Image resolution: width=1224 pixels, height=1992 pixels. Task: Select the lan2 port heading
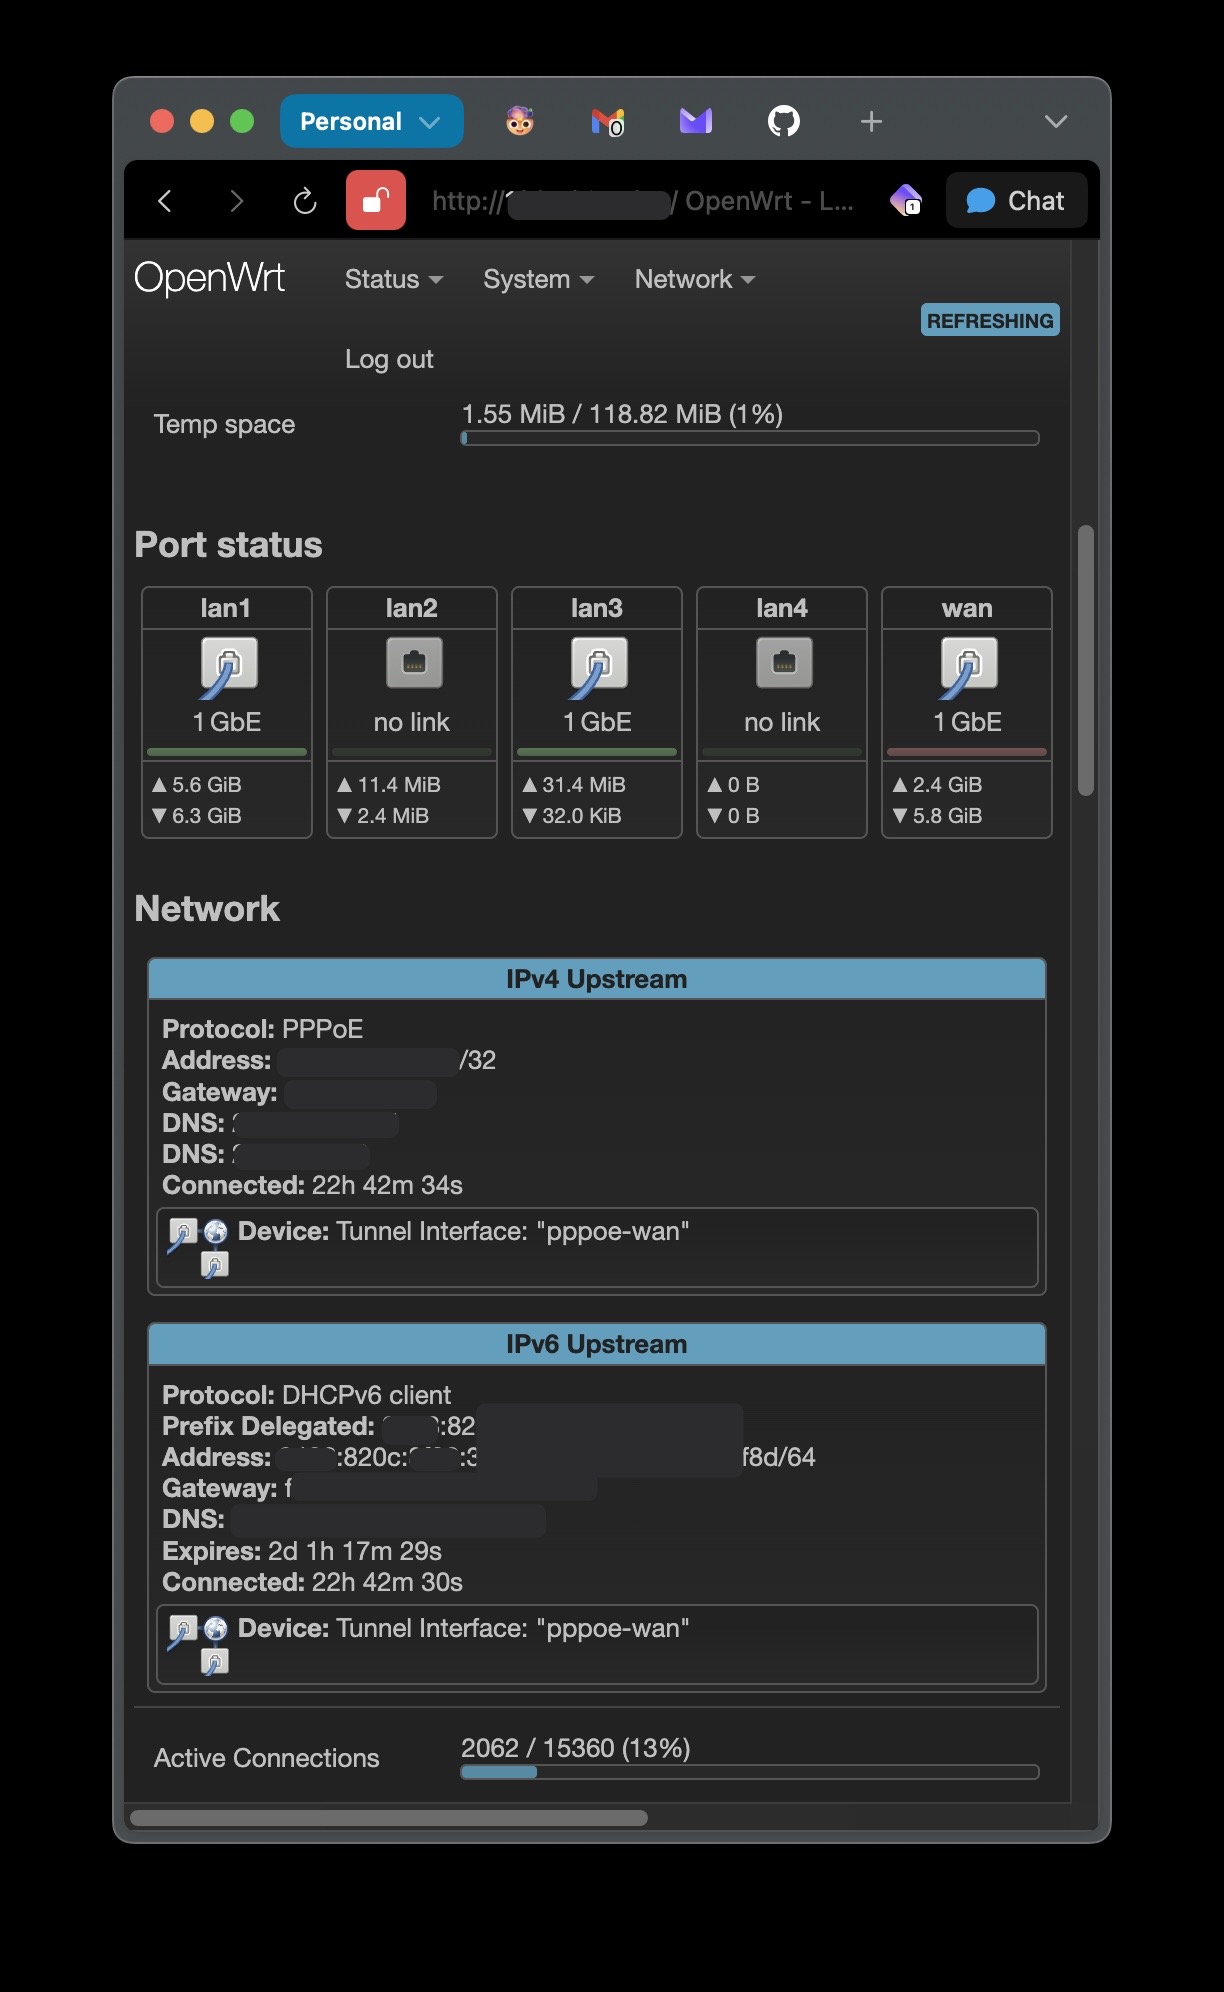pyautogui.click(x=412, y=608)
